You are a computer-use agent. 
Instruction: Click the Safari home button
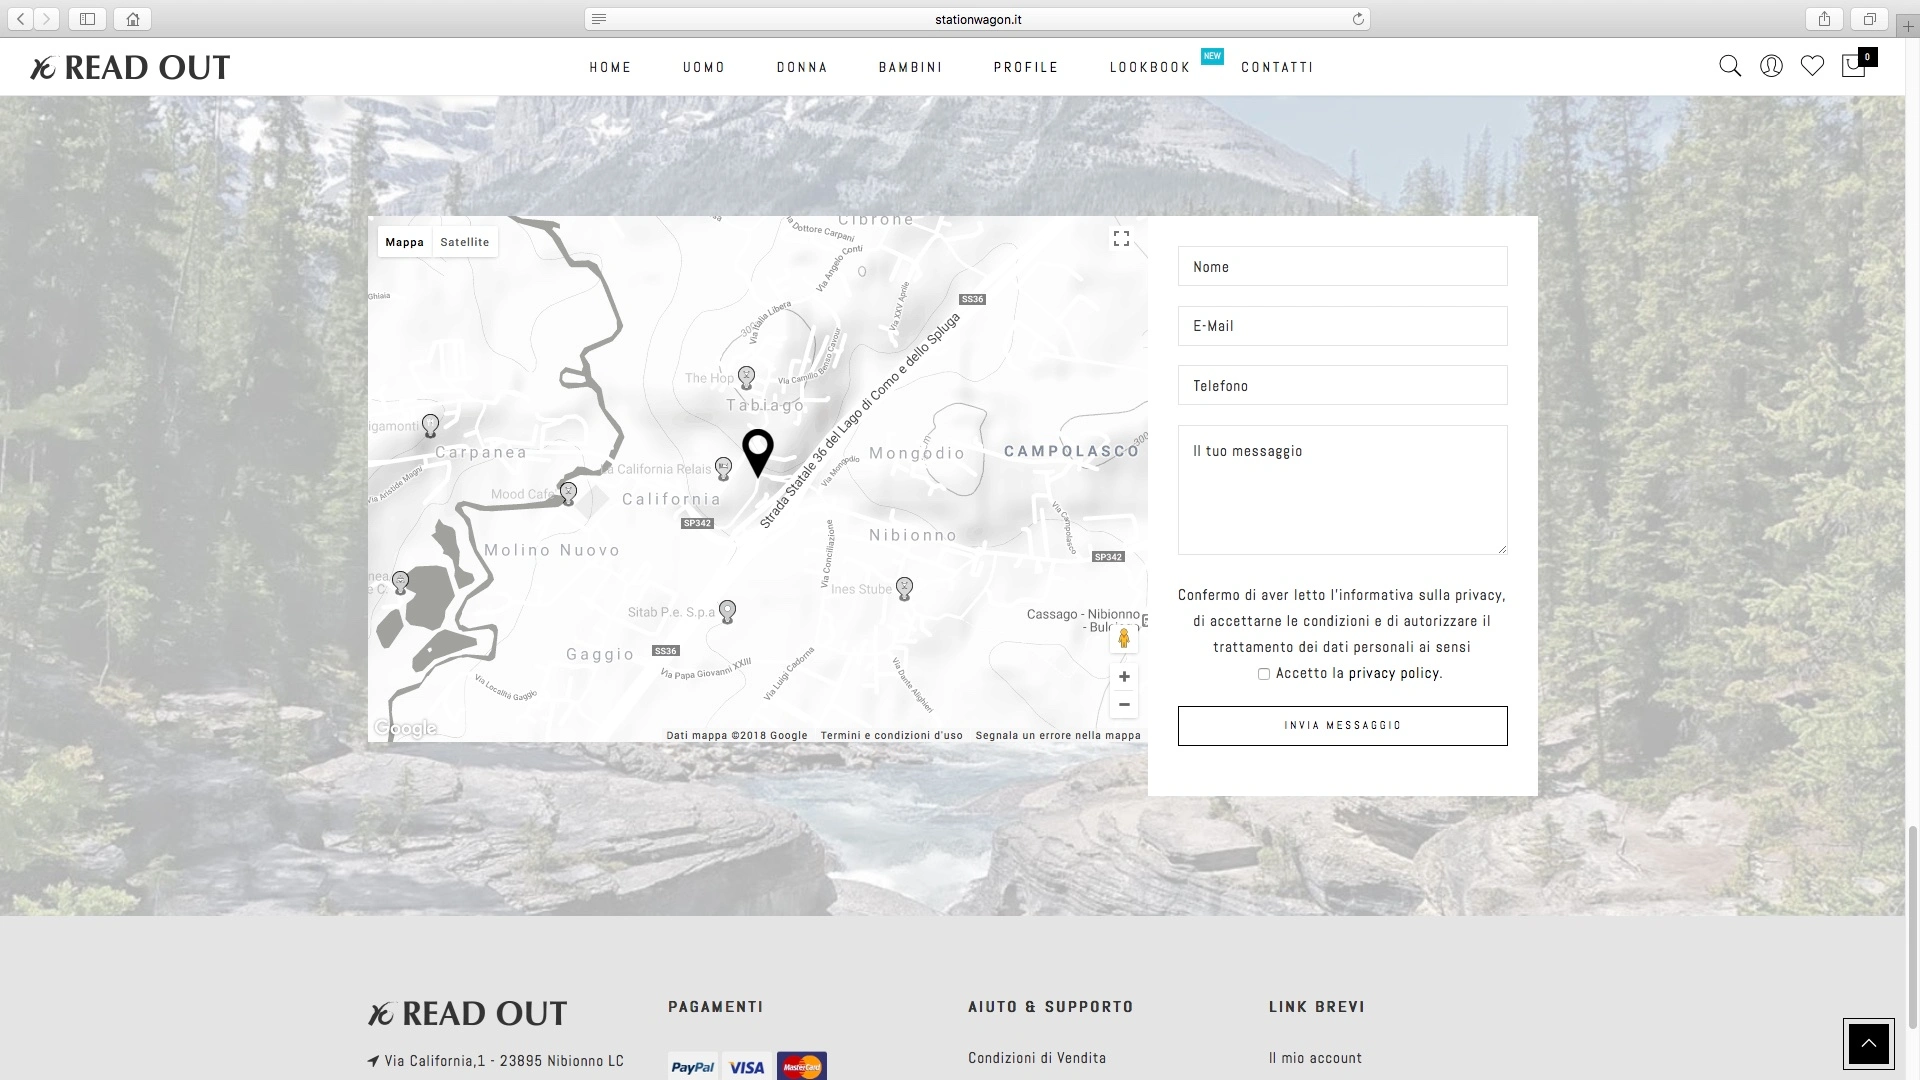(x=133, y=19)
